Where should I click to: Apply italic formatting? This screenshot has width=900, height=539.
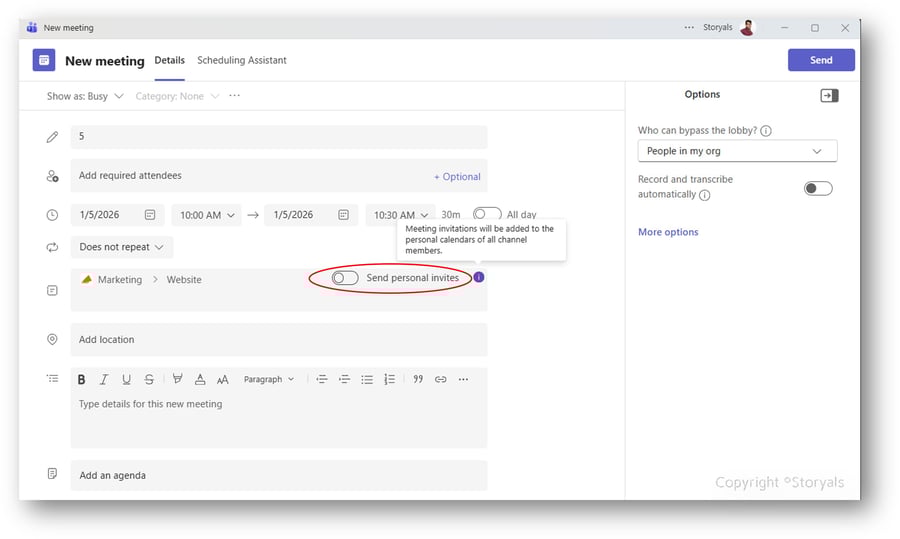(103, 379)
